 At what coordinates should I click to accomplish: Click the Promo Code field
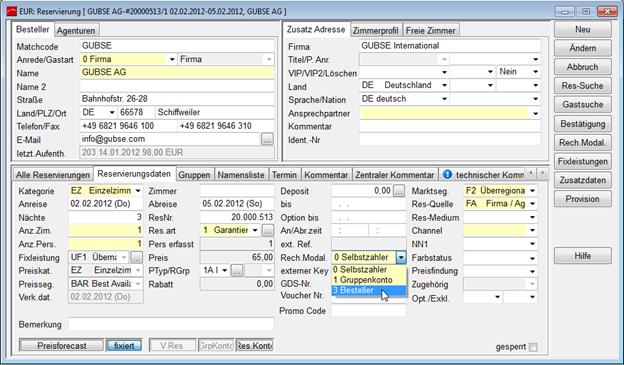point(369,310)
